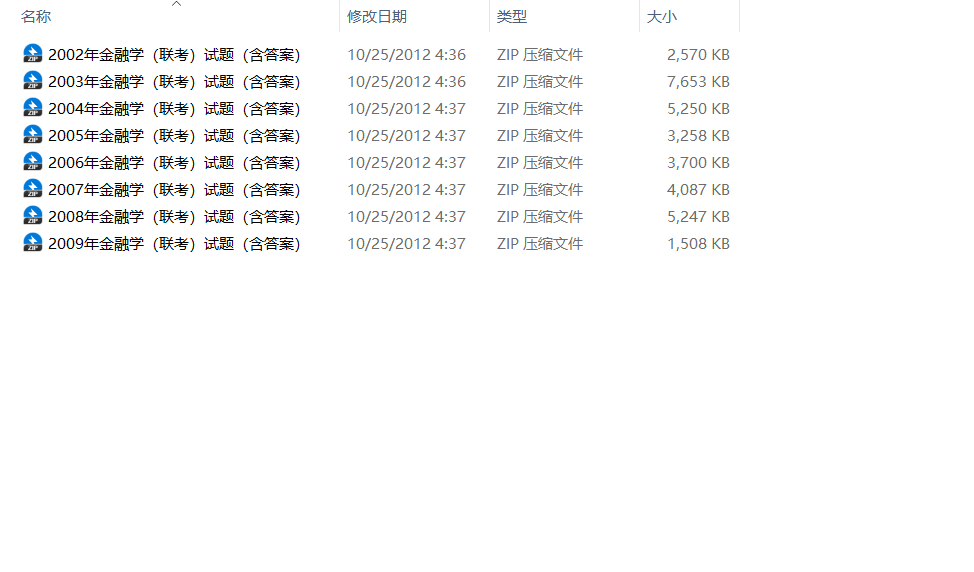The image size is (974, 572).
Task: Click the ZIP 压缩文件 type of 2007 file
Action: 540,189
